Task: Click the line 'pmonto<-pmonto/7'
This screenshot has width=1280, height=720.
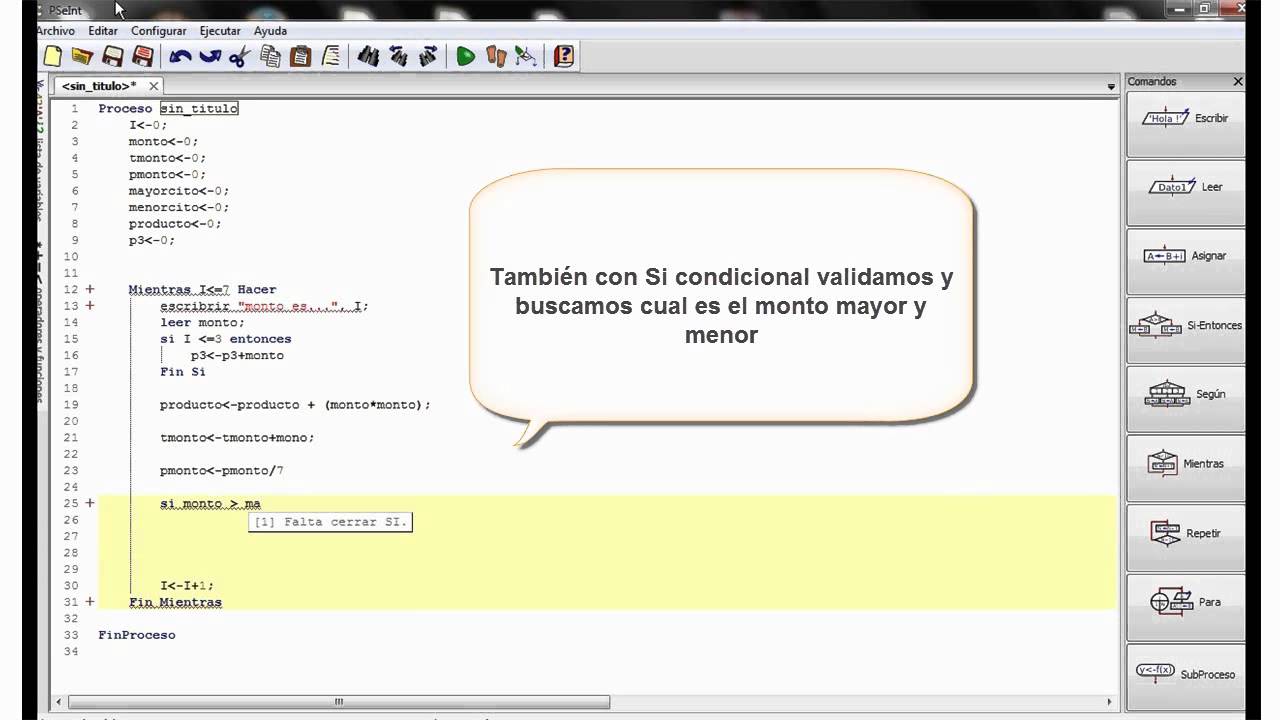Action: tap(221, 470)
